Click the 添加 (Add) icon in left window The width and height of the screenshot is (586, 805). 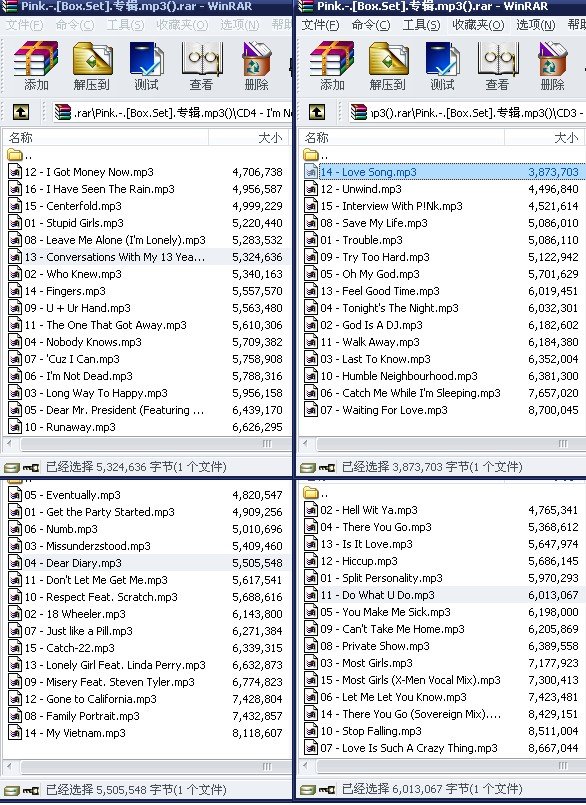coord(35,66)
